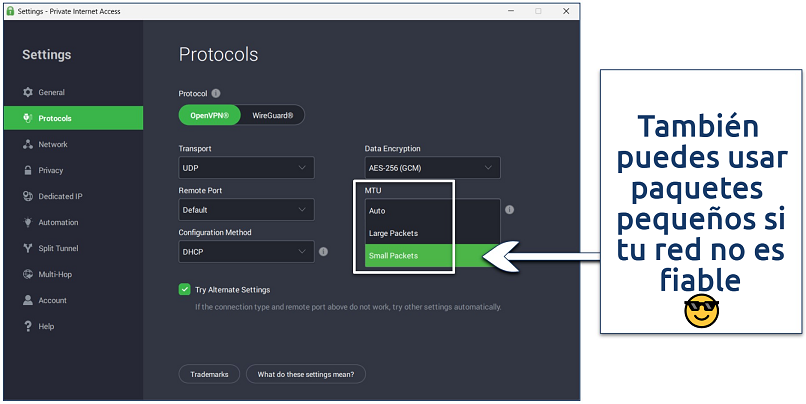Open the Help section

[x=74, y=326]
